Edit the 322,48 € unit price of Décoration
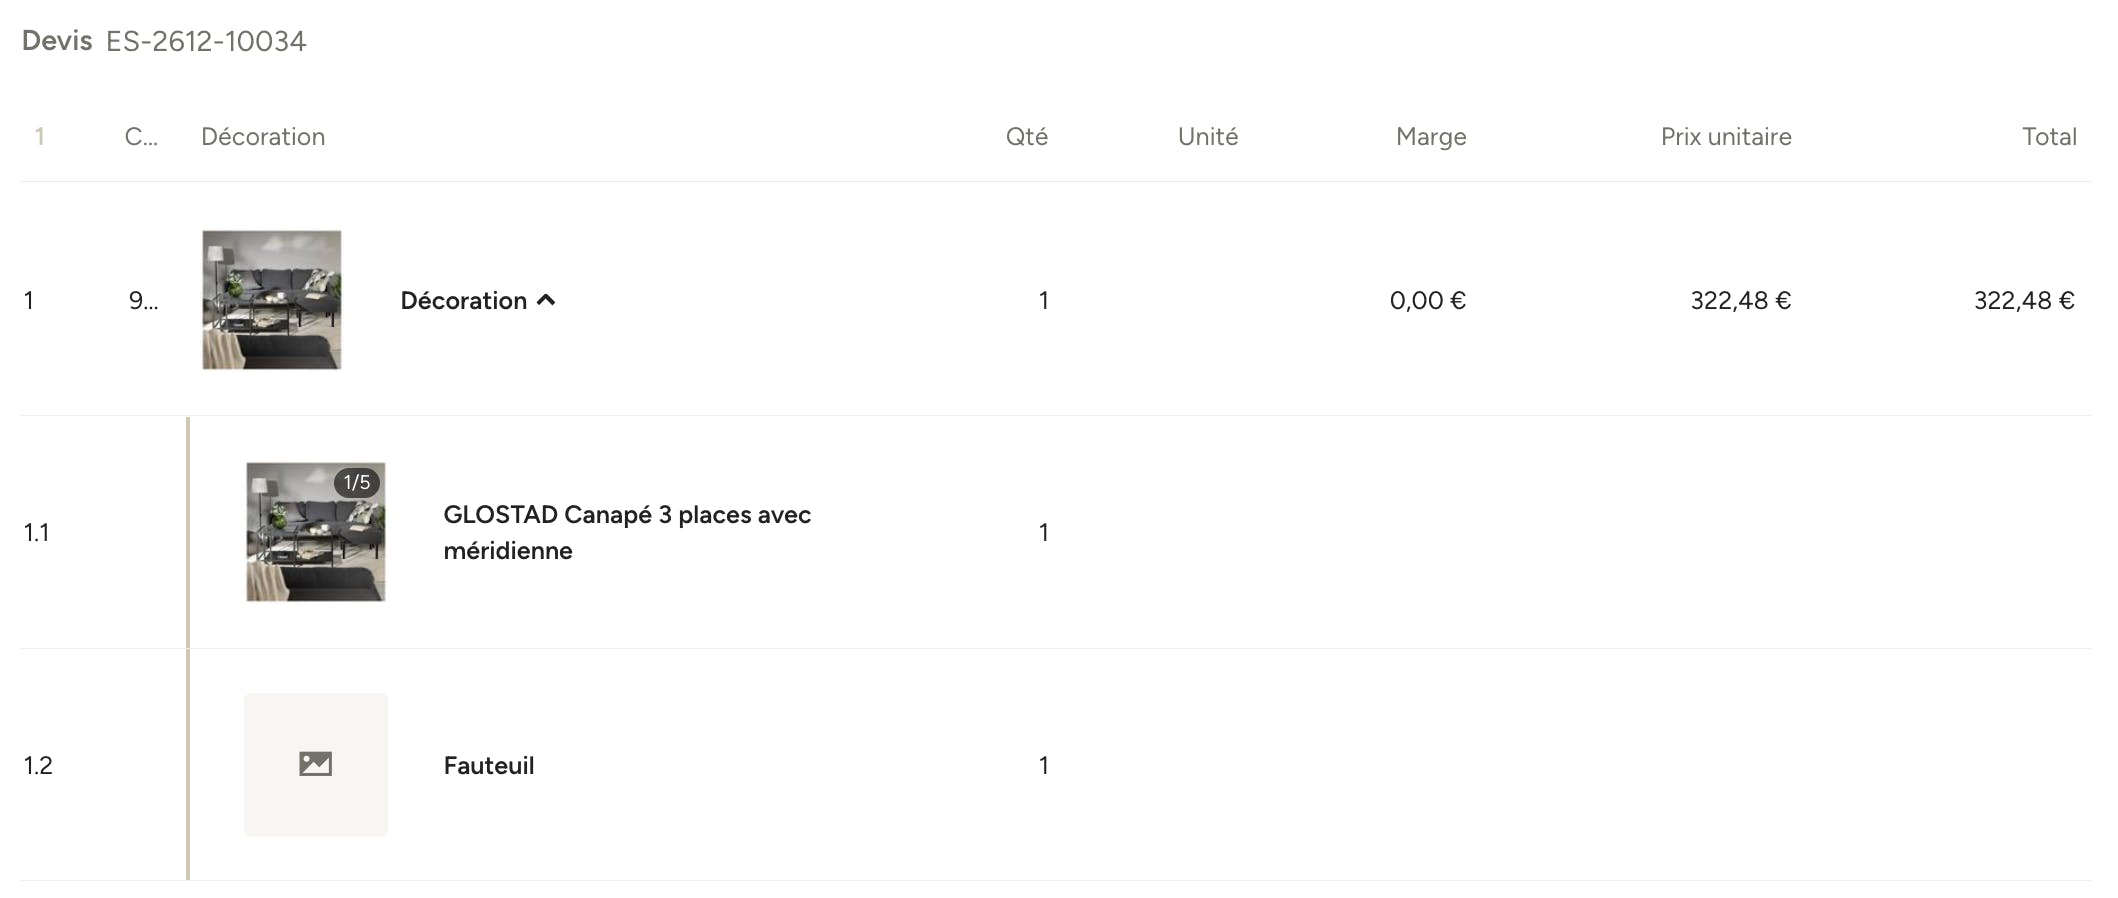Image resolution: width=2118 pixels, height=898 pixels. [x=1741, y=300]
